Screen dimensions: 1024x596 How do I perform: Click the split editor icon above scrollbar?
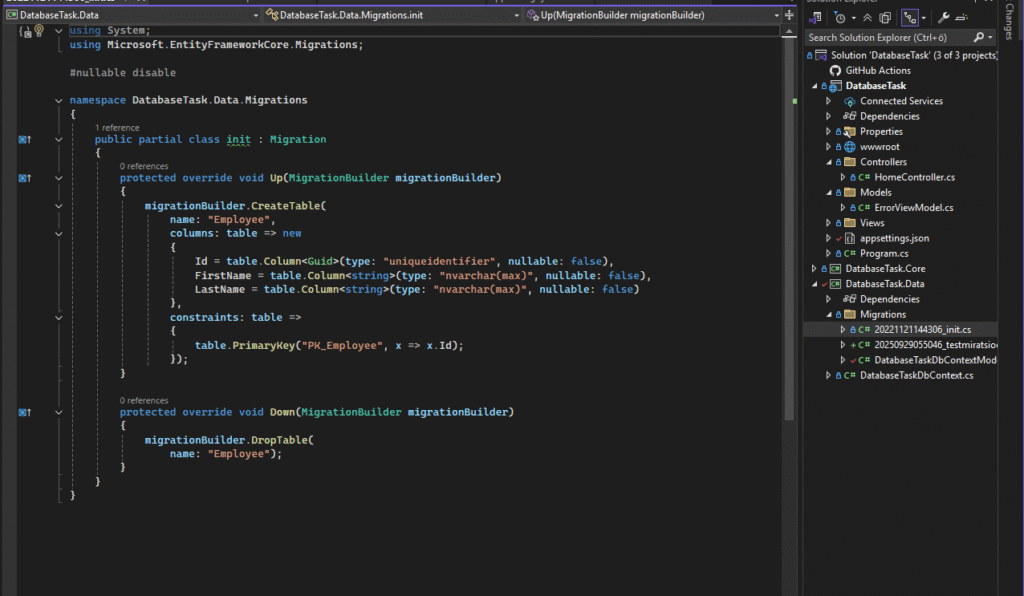click(x=789, y=16)
